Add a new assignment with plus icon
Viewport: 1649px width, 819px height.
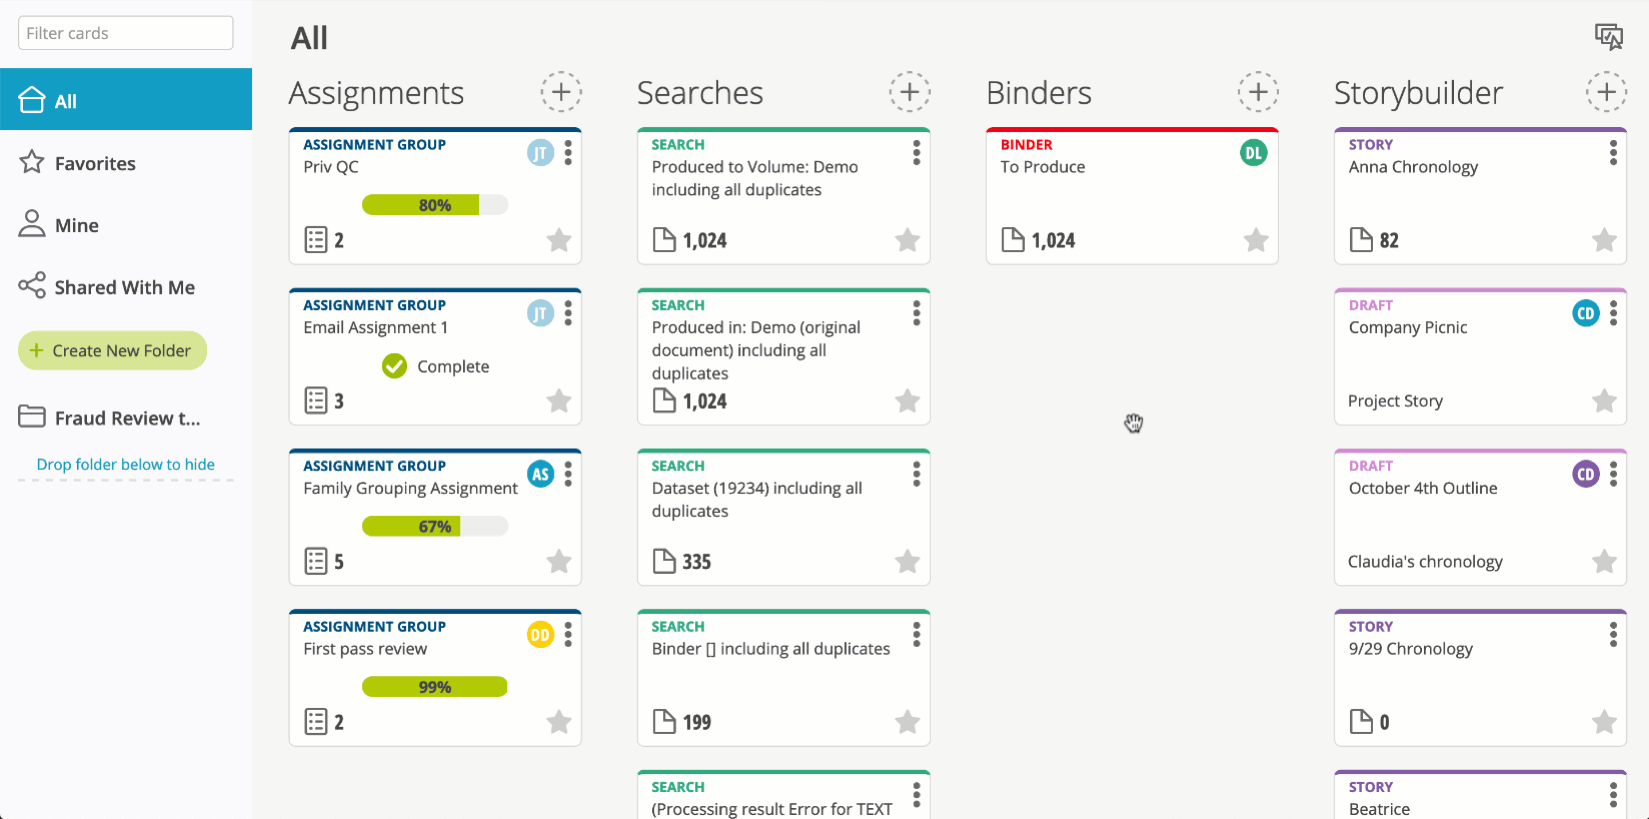tap(561, 92)
